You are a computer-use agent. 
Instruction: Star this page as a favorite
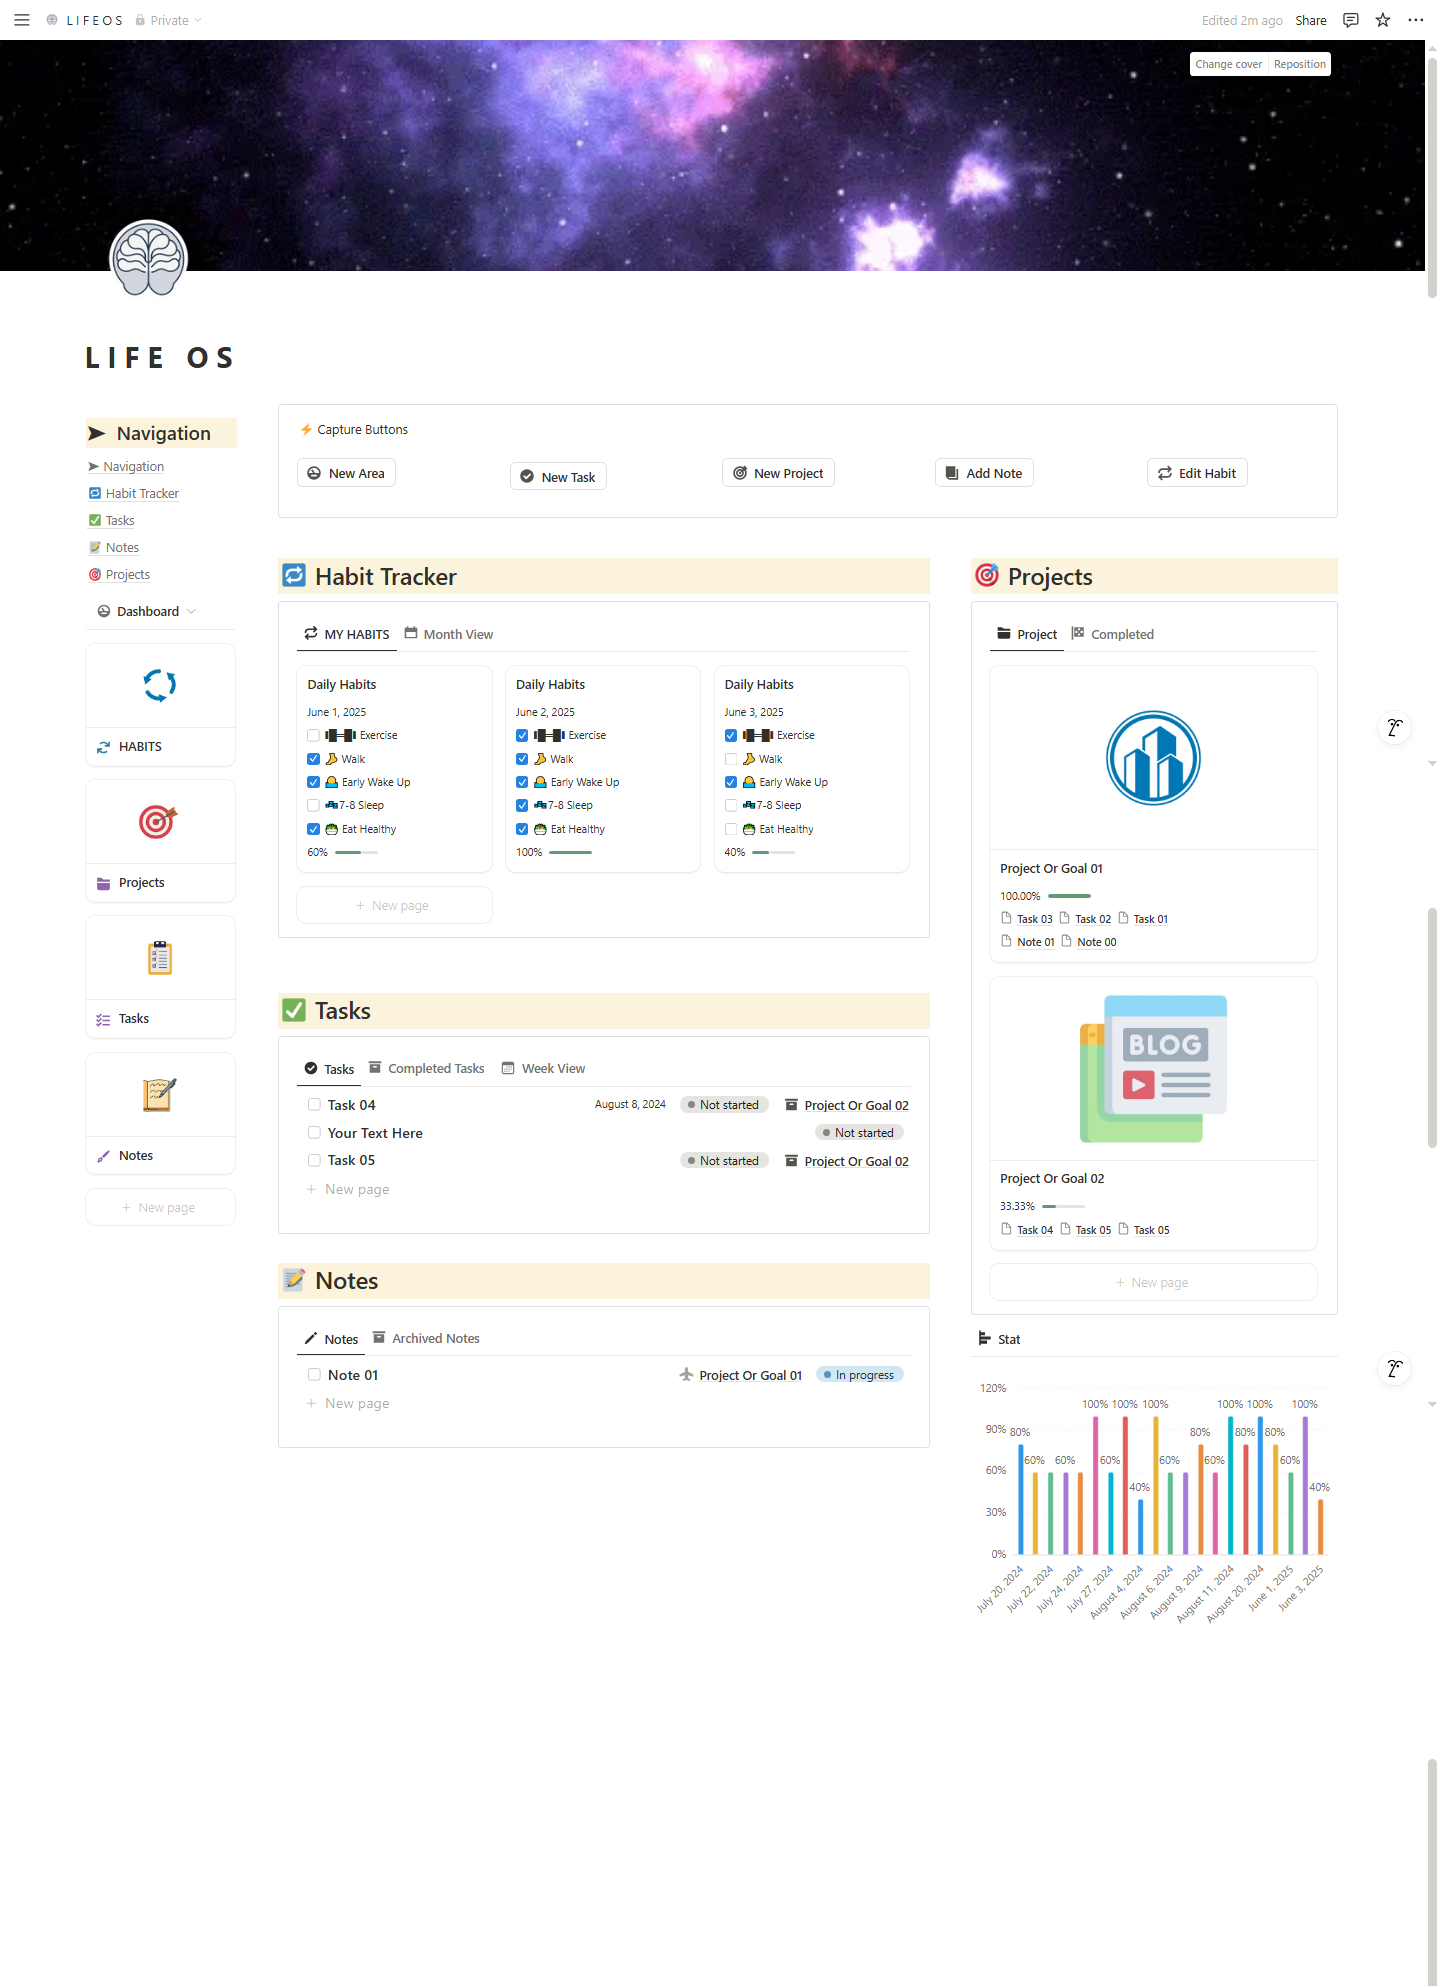click(1383, 20)
